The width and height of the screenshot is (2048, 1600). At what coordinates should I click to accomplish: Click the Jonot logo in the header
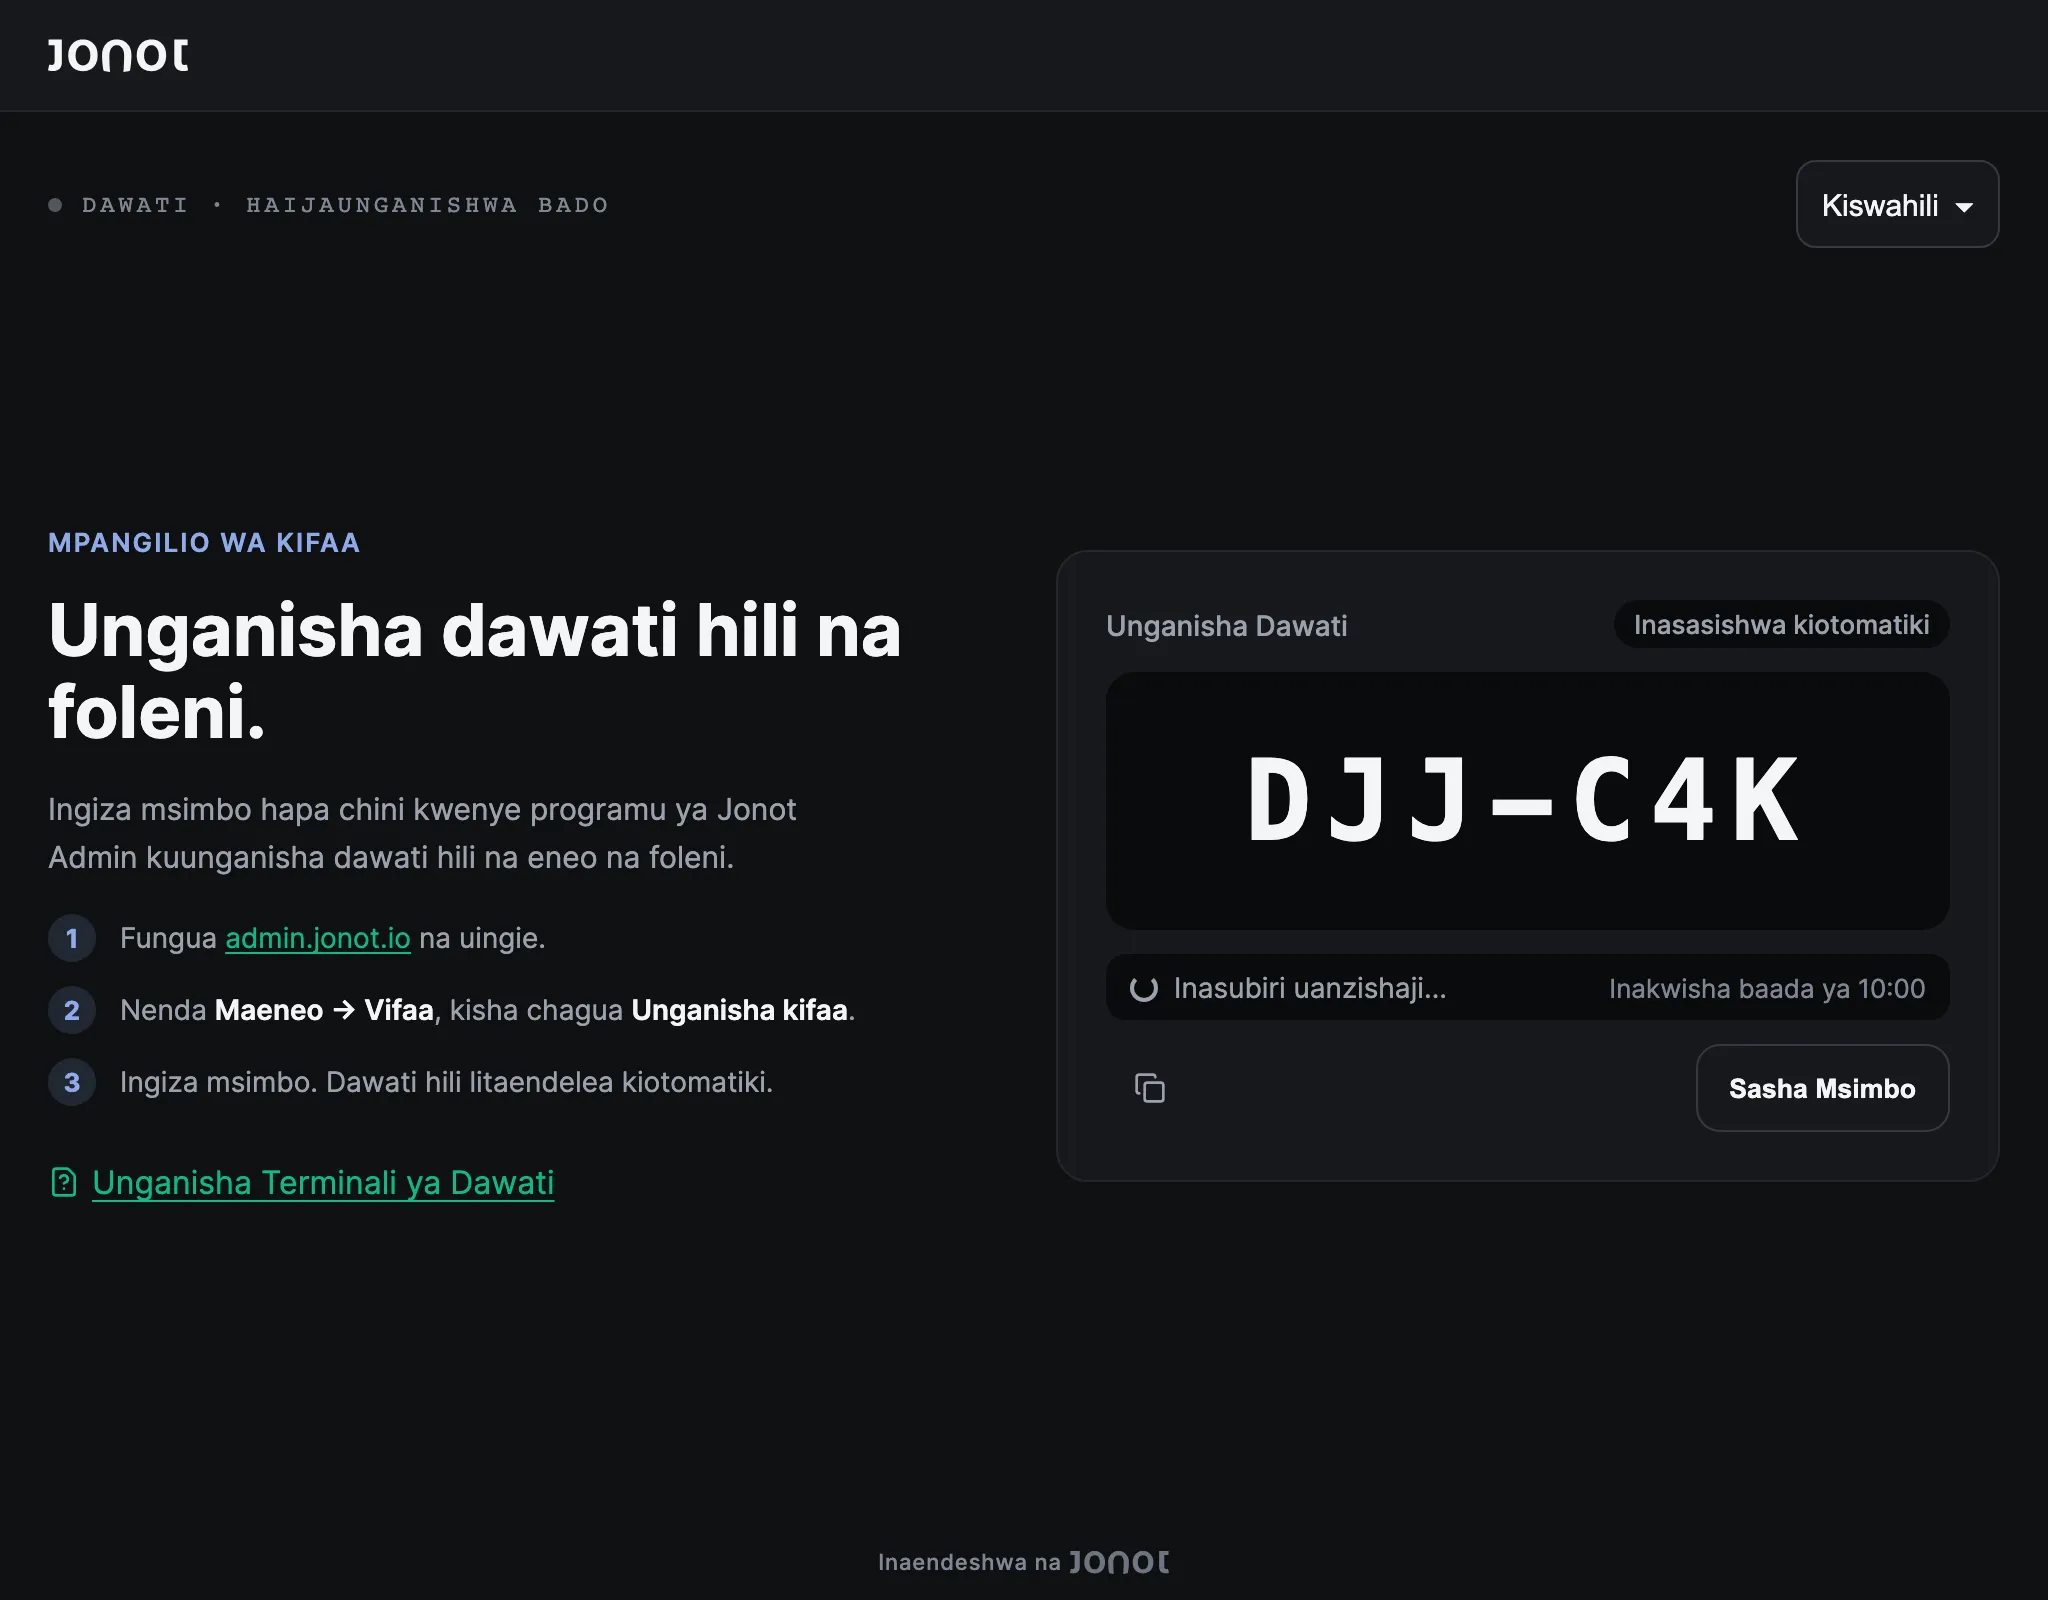coord(118,55)
